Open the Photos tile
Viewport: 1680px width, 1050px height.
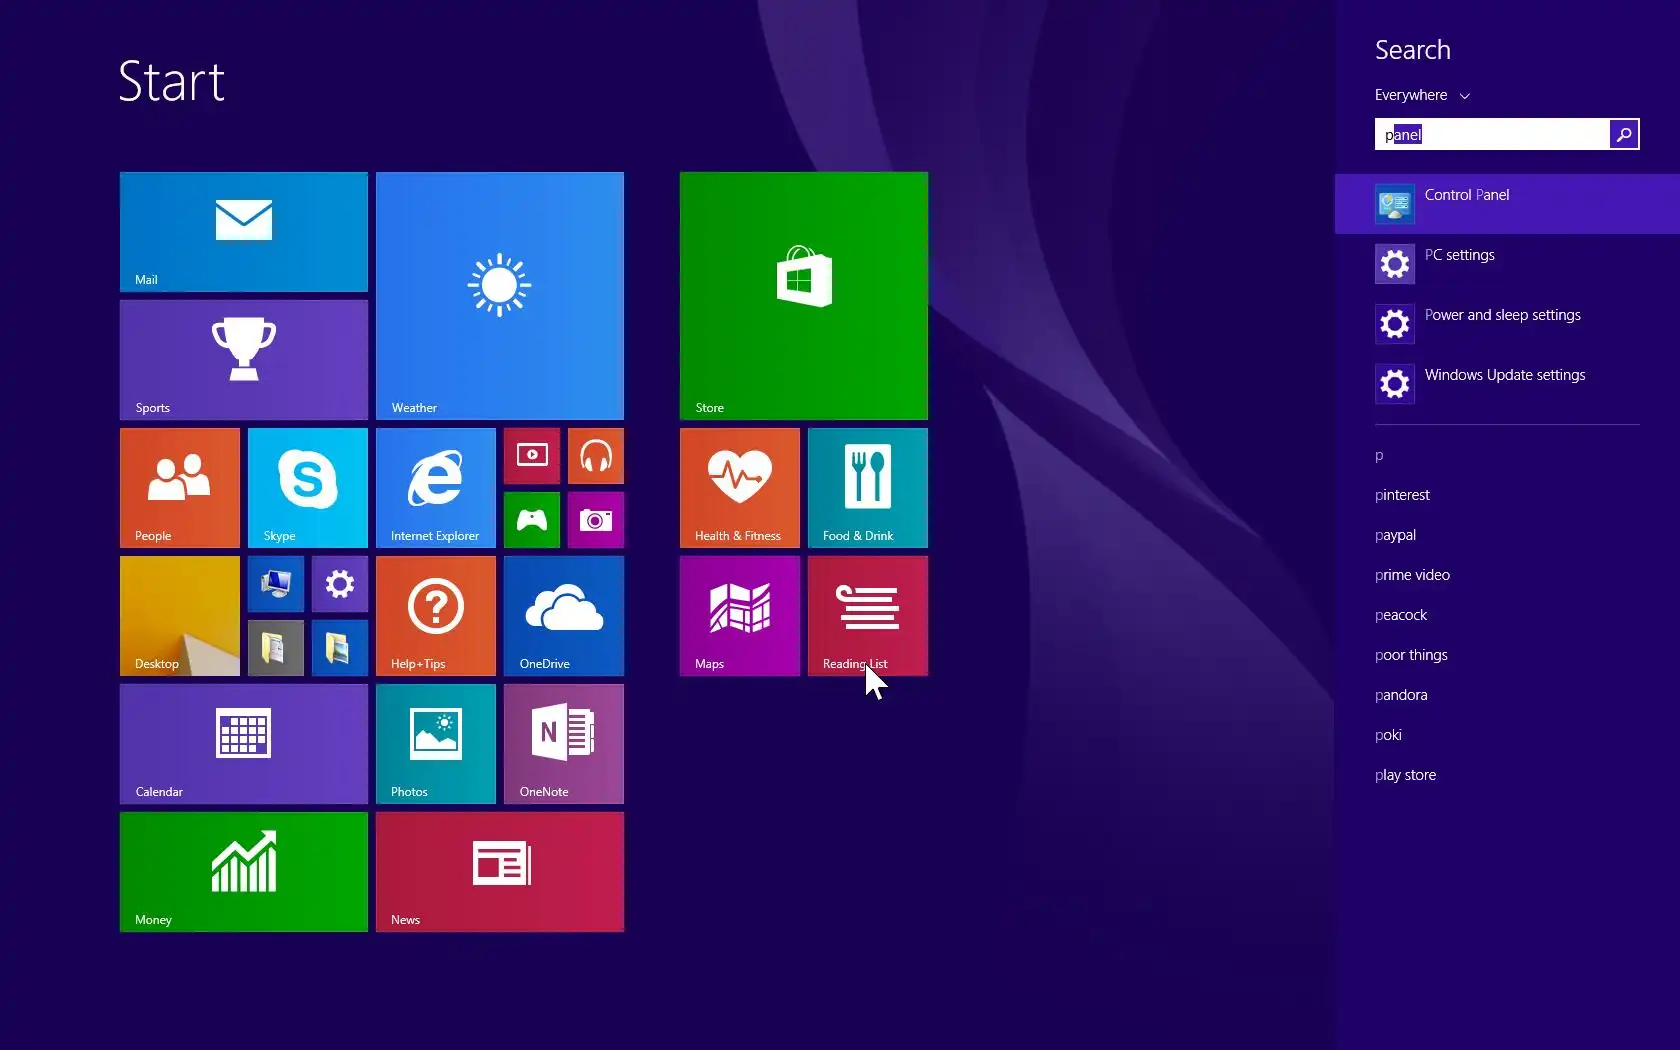436,744
